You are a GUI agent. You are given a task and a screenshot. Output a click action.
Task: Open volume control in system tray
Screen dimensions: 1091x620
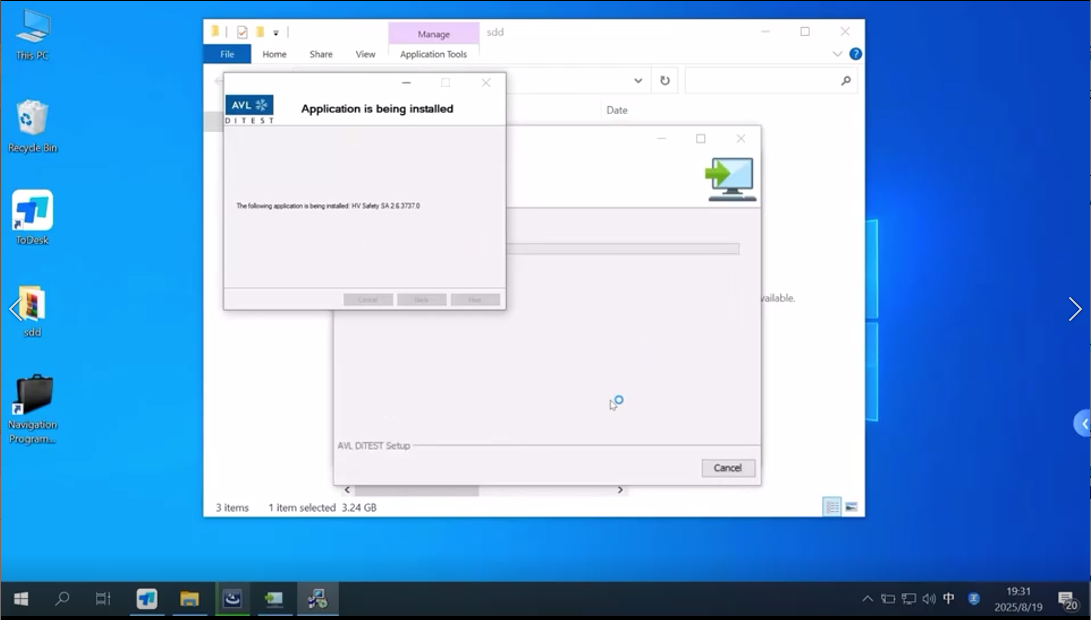[x=929, y=598]
